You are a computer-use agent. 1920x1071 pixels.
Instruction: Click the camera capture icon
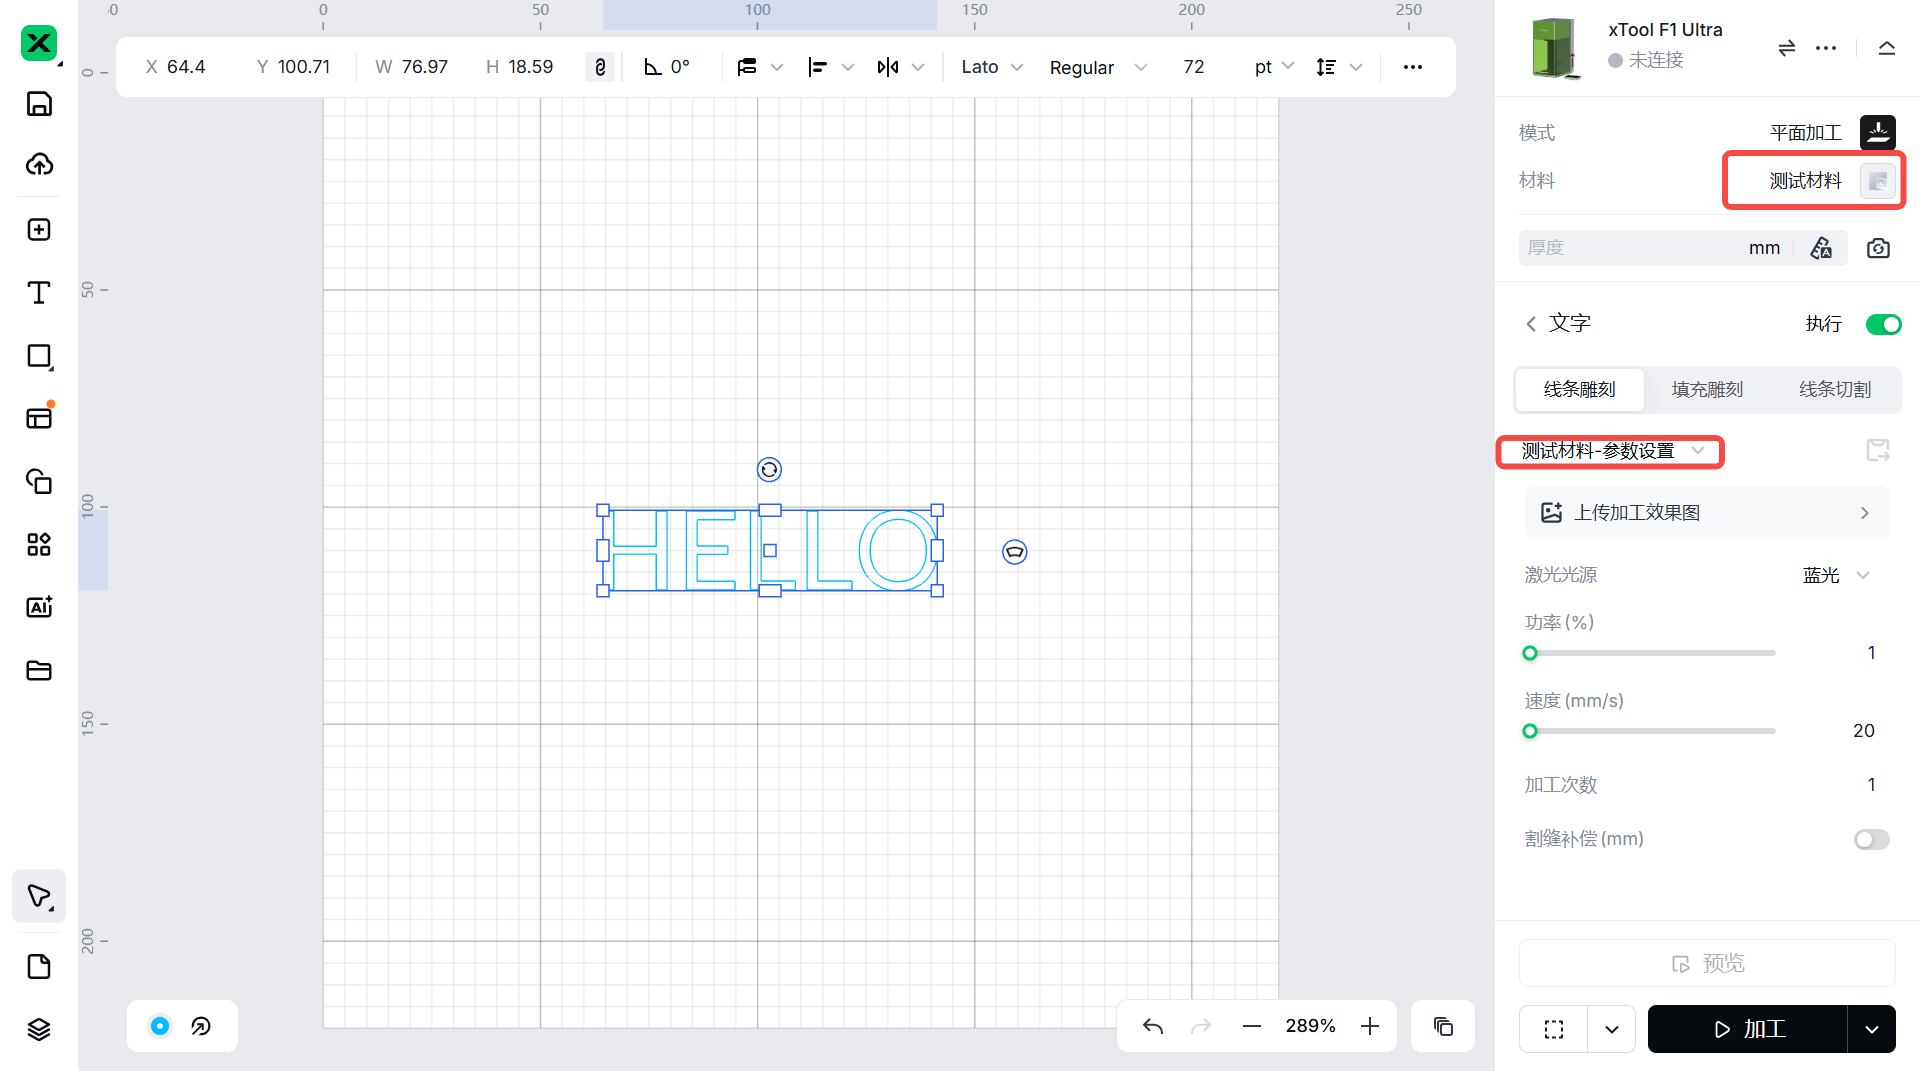(x=1878, y=248)
